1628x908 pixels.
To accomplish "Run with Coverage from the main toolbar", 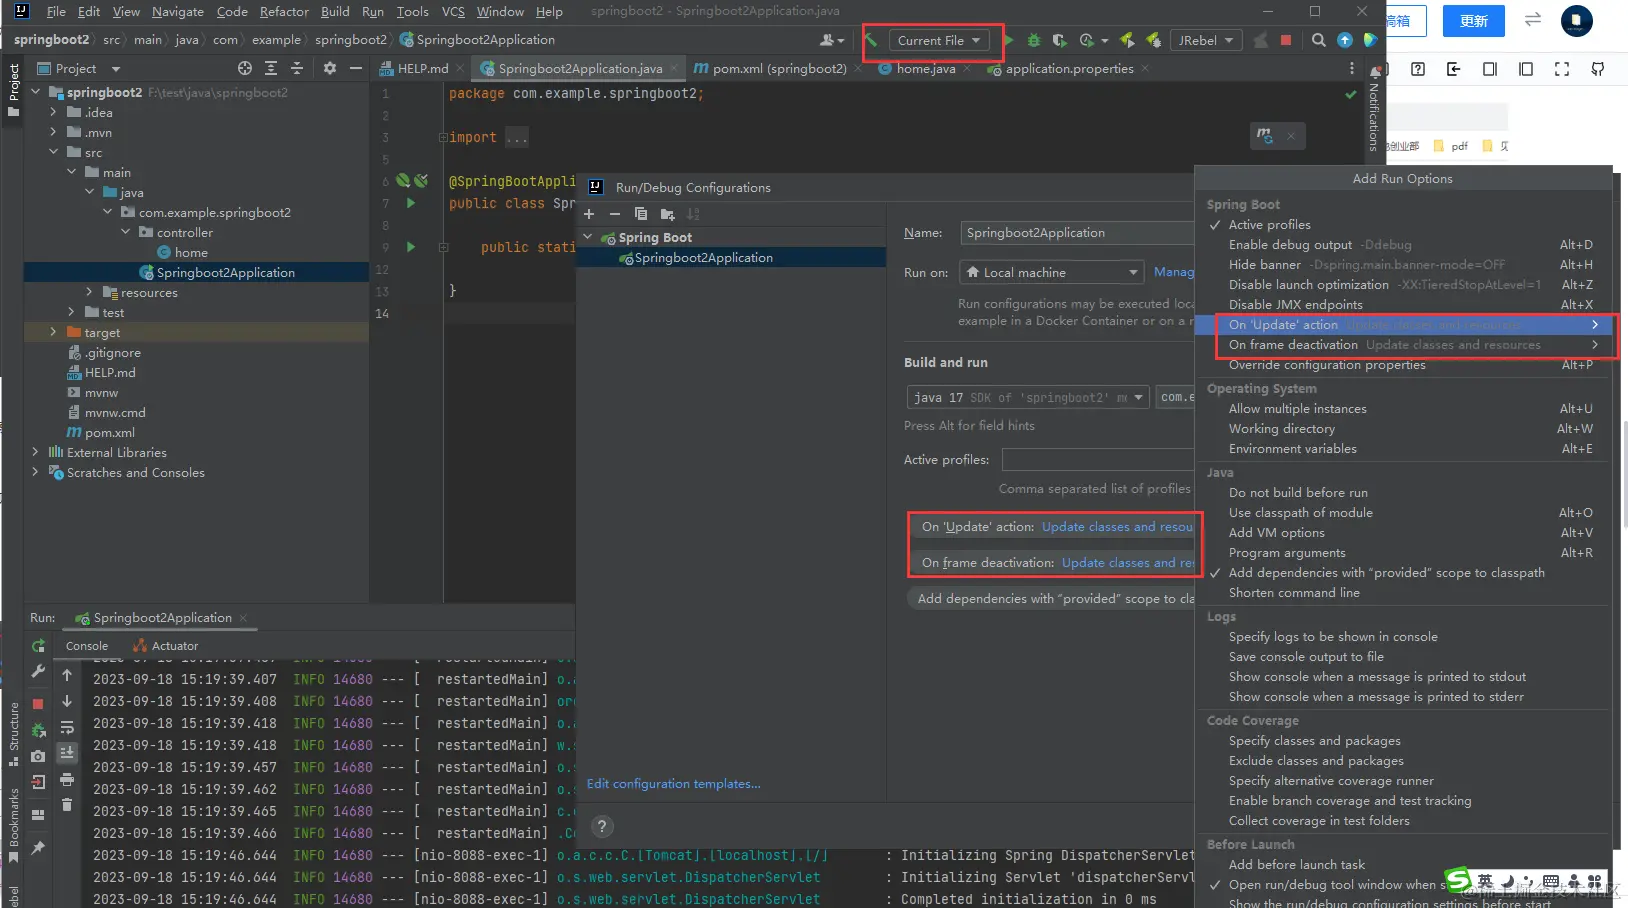I will [1060, 40].
